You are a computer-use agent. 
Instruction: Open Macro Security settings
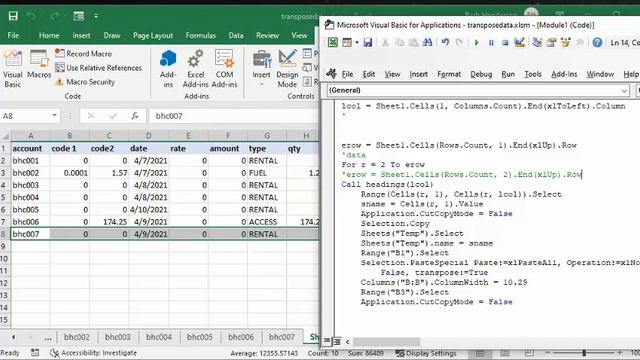click(x=85, y=82)
